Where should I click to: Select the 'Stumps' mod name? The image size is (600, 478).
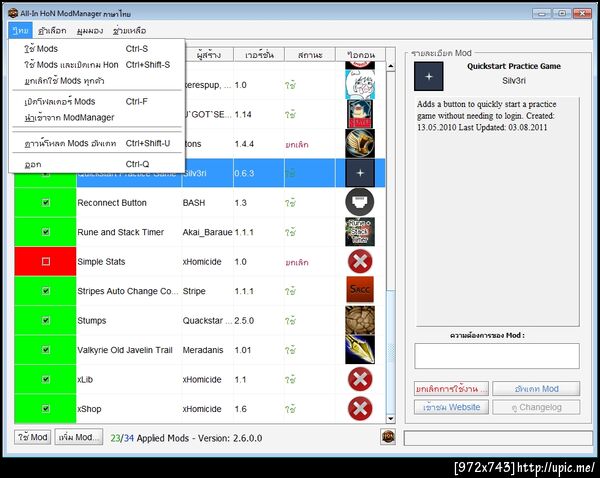pyautogui.click(x=91, y=321)
